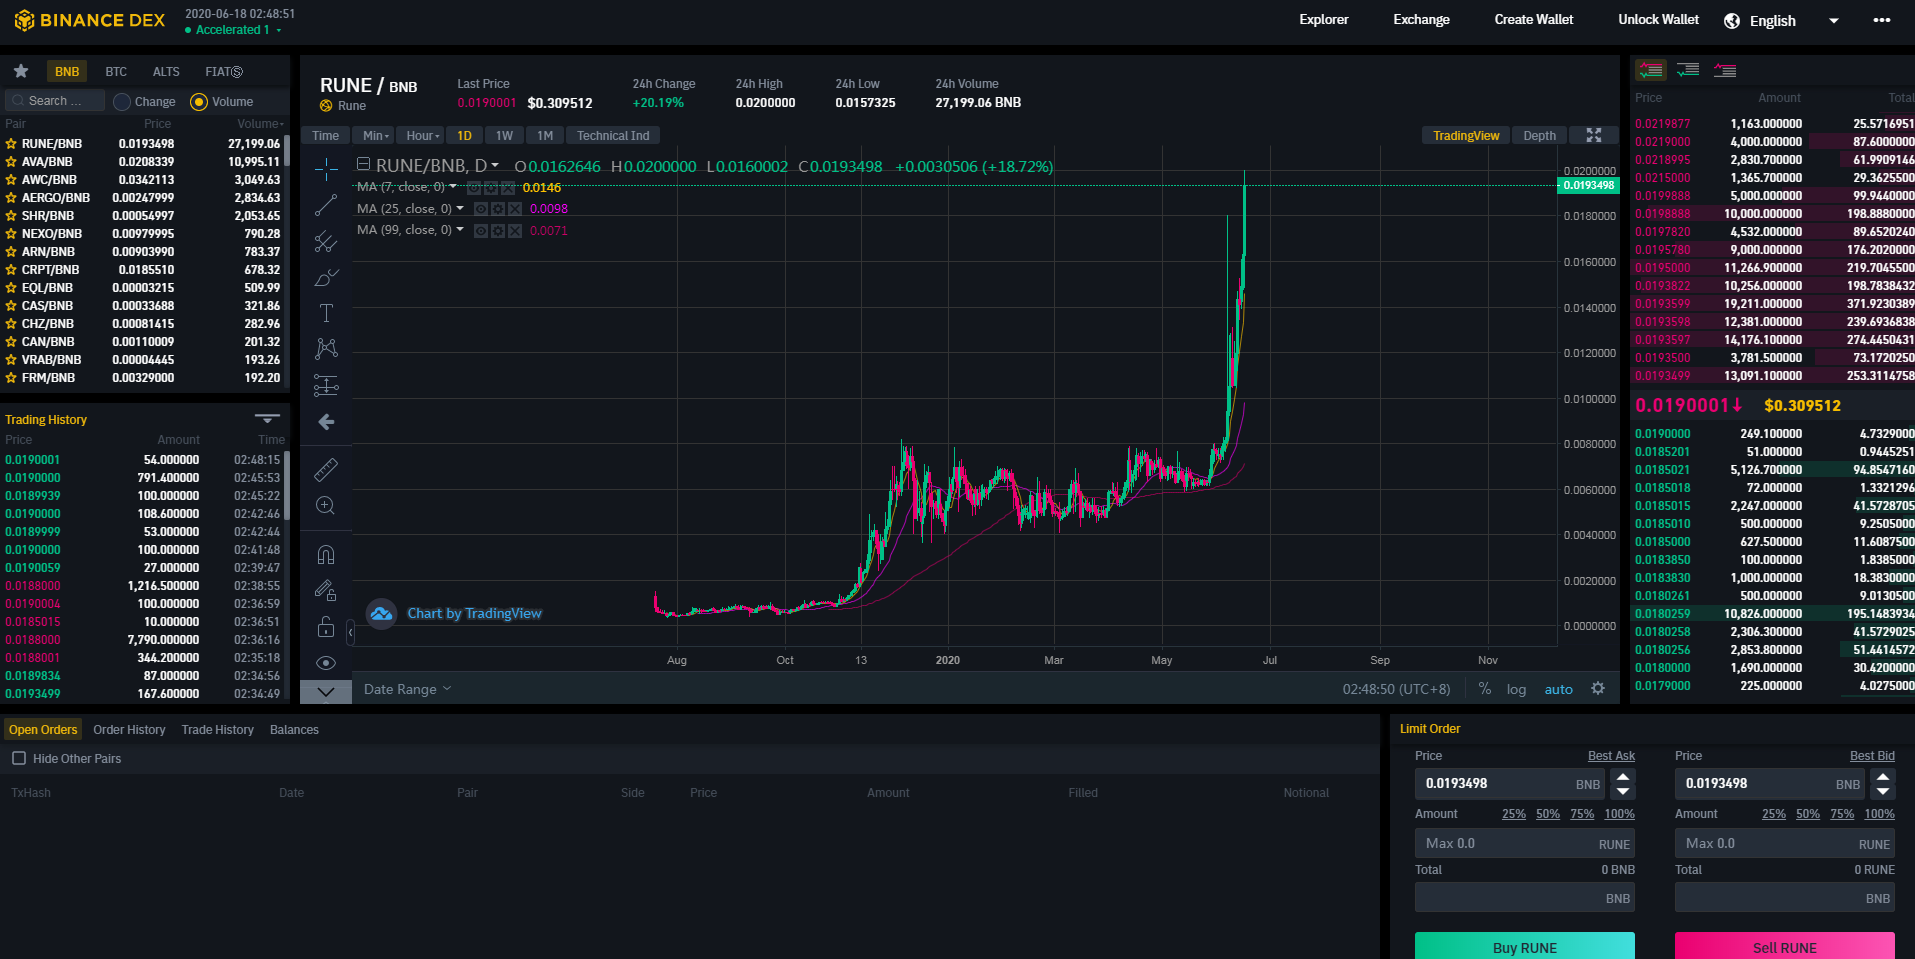Show sell-orders-only order book view
This screenshot has width=1915, height=959.
[1725, 70]
